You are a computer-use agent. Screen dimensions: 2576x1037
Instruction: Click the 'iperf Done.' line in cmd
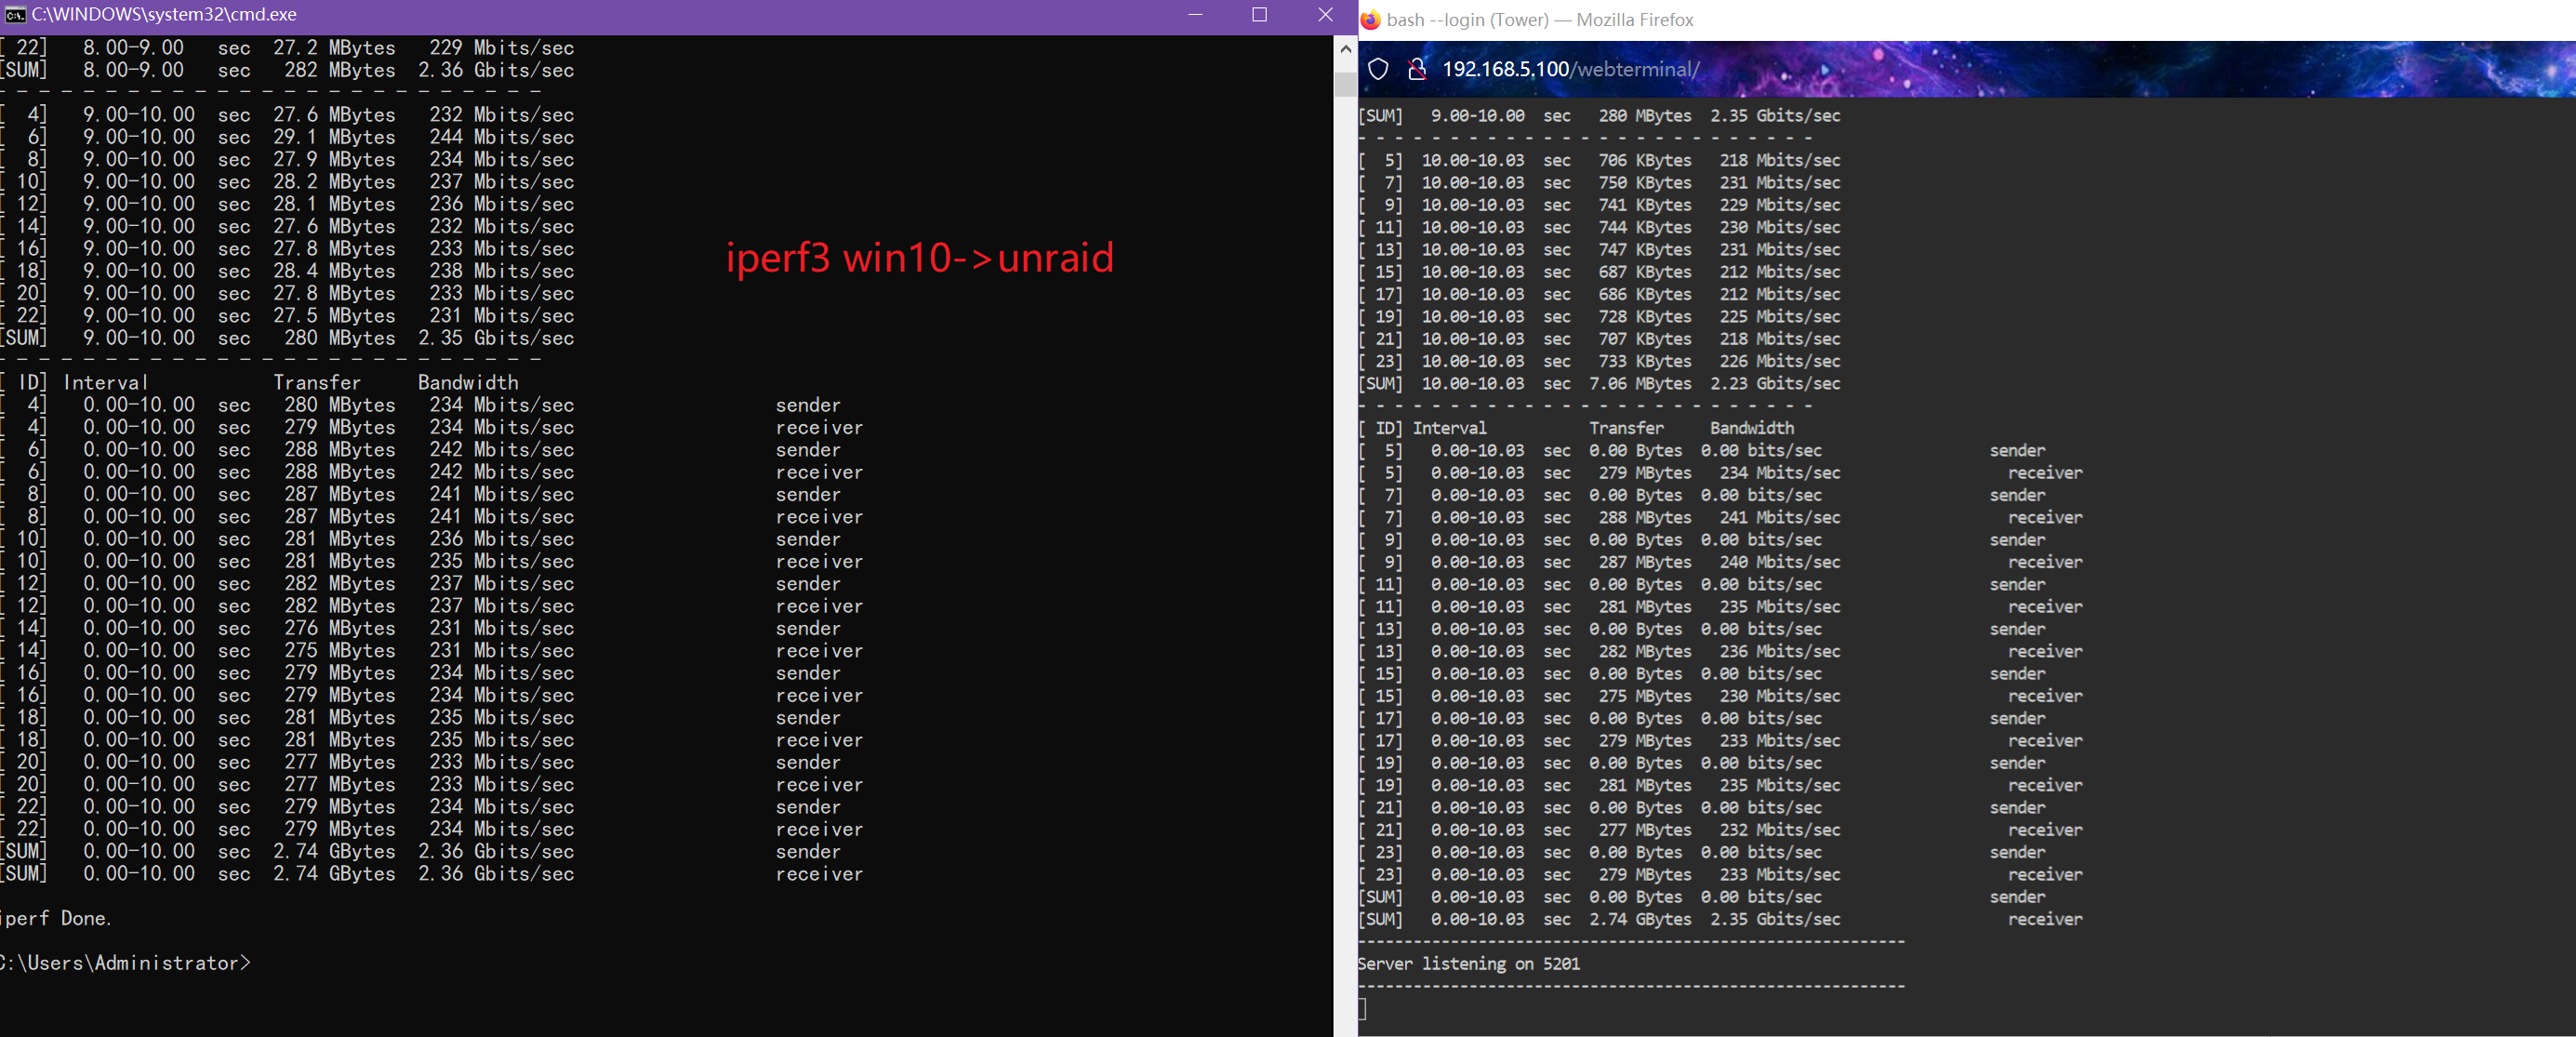(56, 918)
